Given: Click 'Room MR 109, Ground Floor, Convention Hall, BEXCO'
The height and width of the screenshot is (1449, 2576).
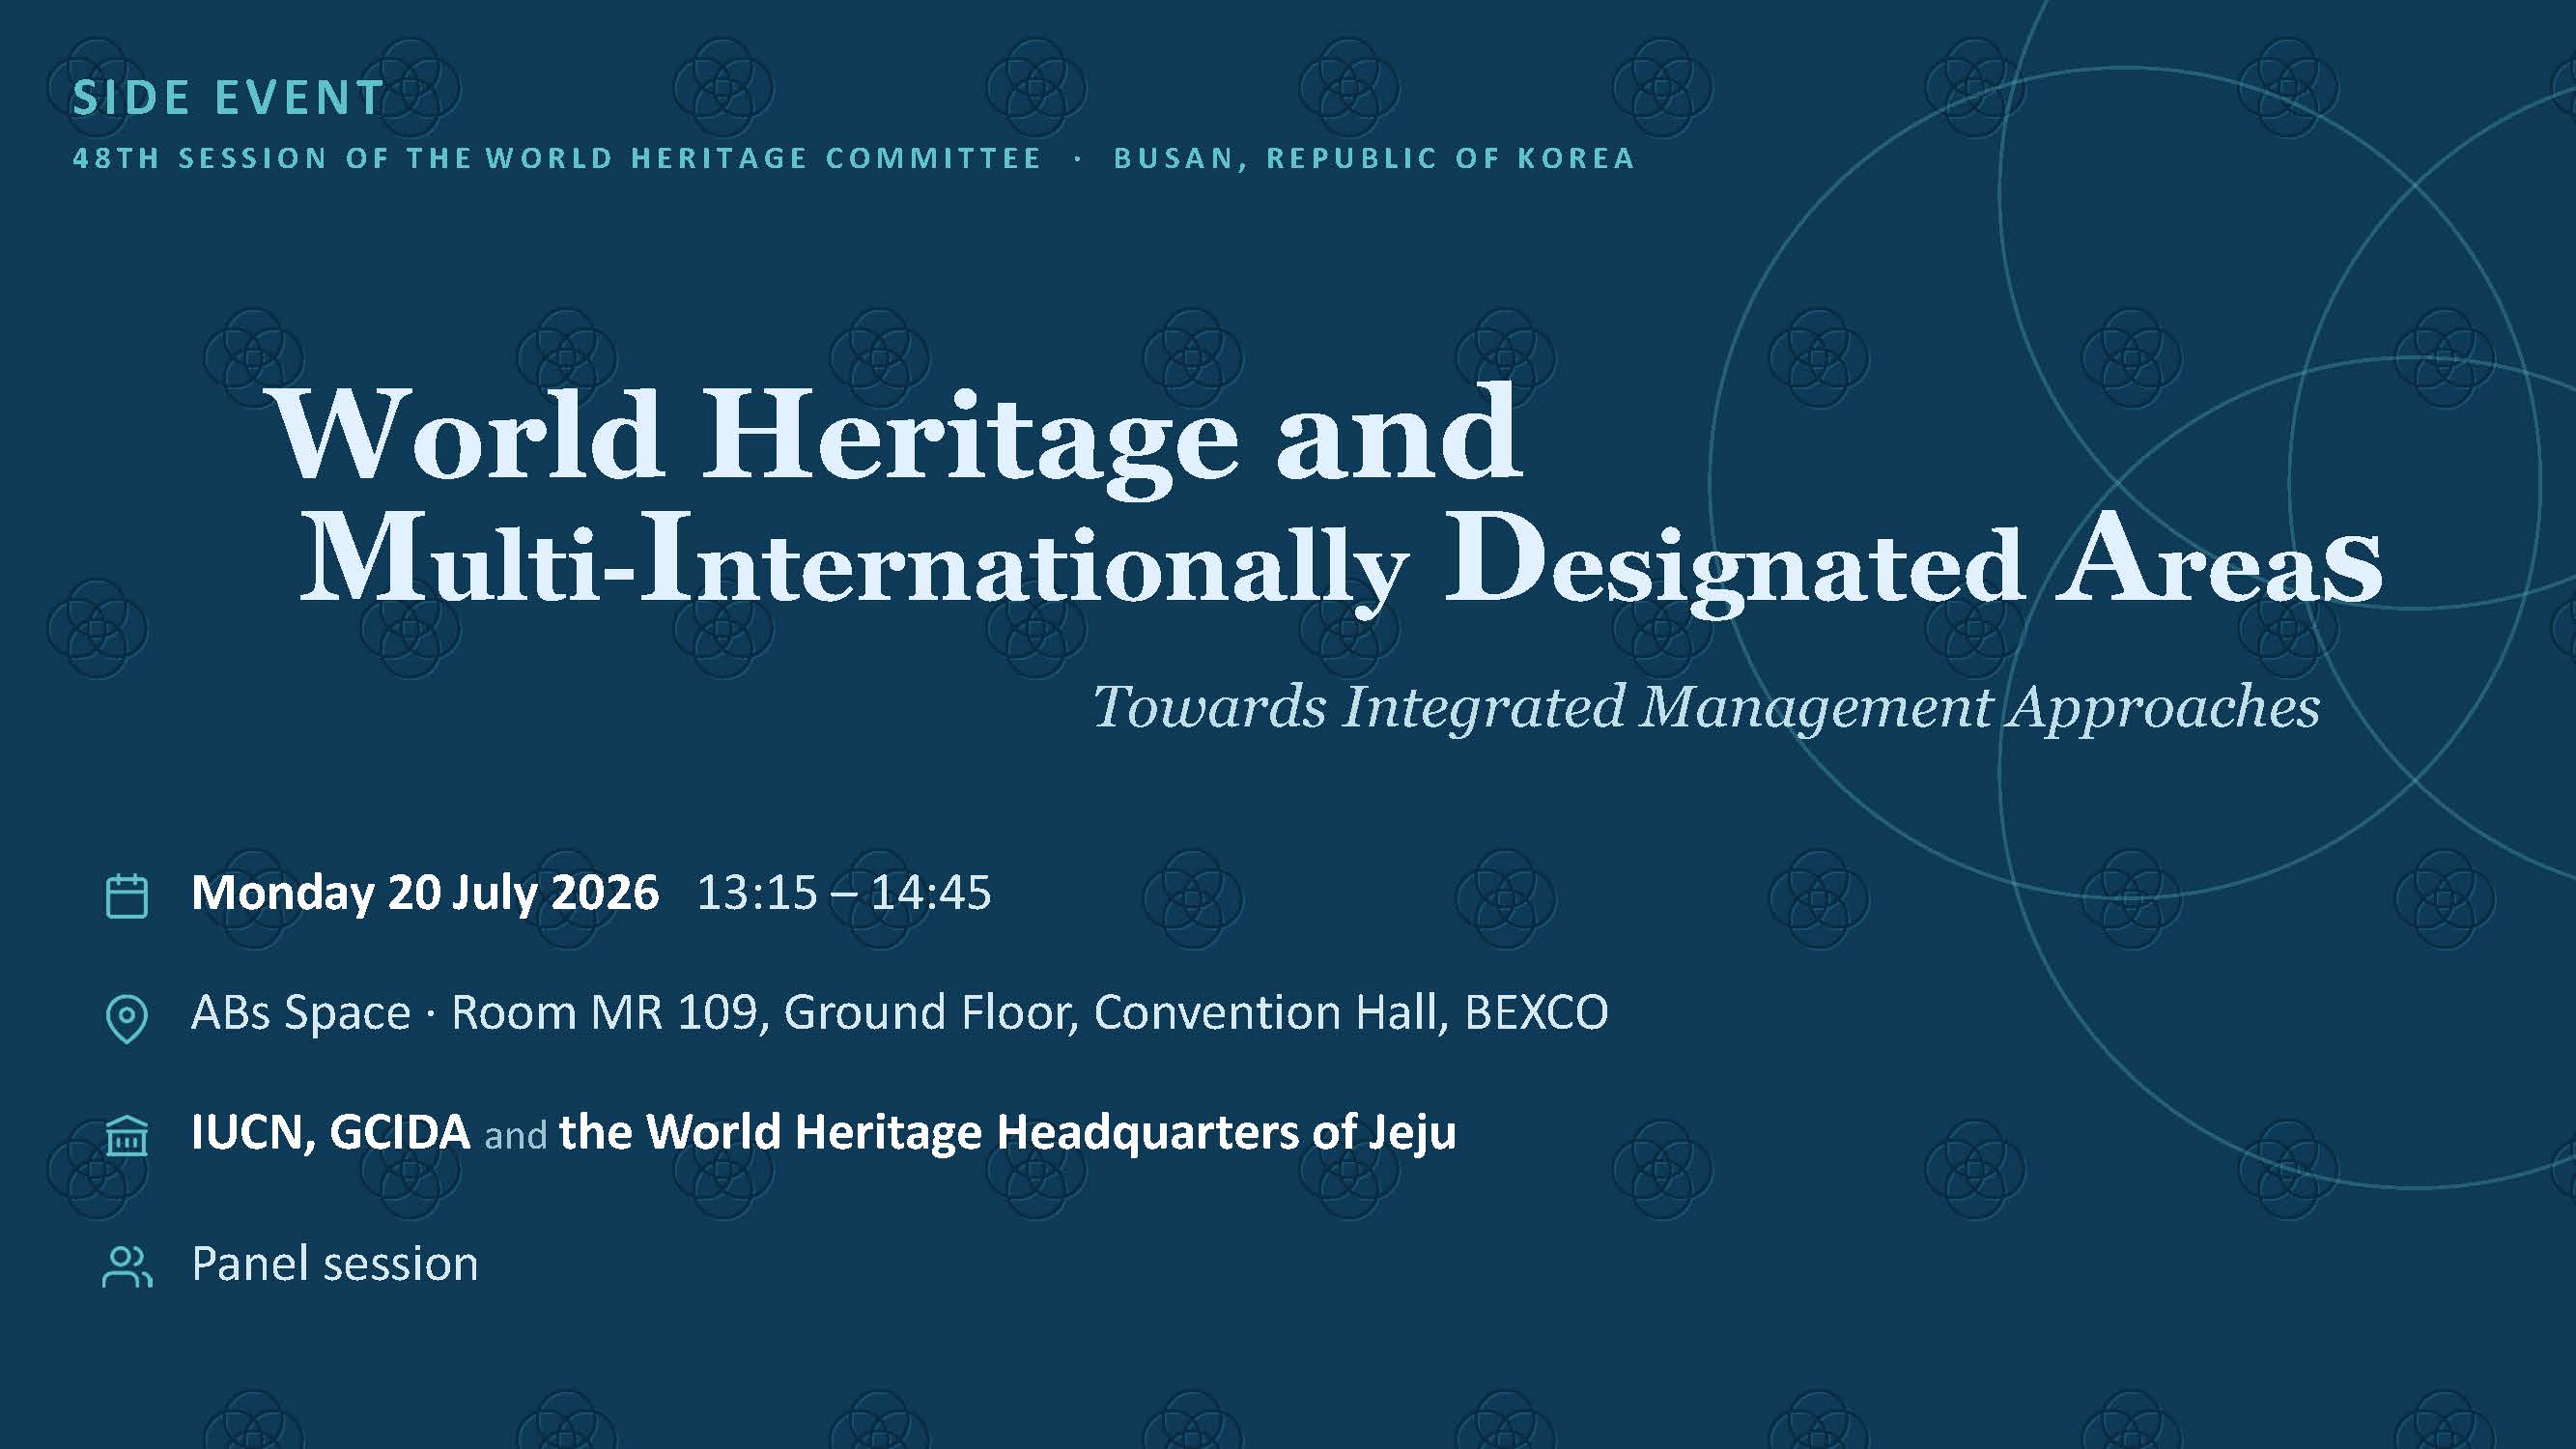Looking at the screenshot, I should (1030, 1012).
